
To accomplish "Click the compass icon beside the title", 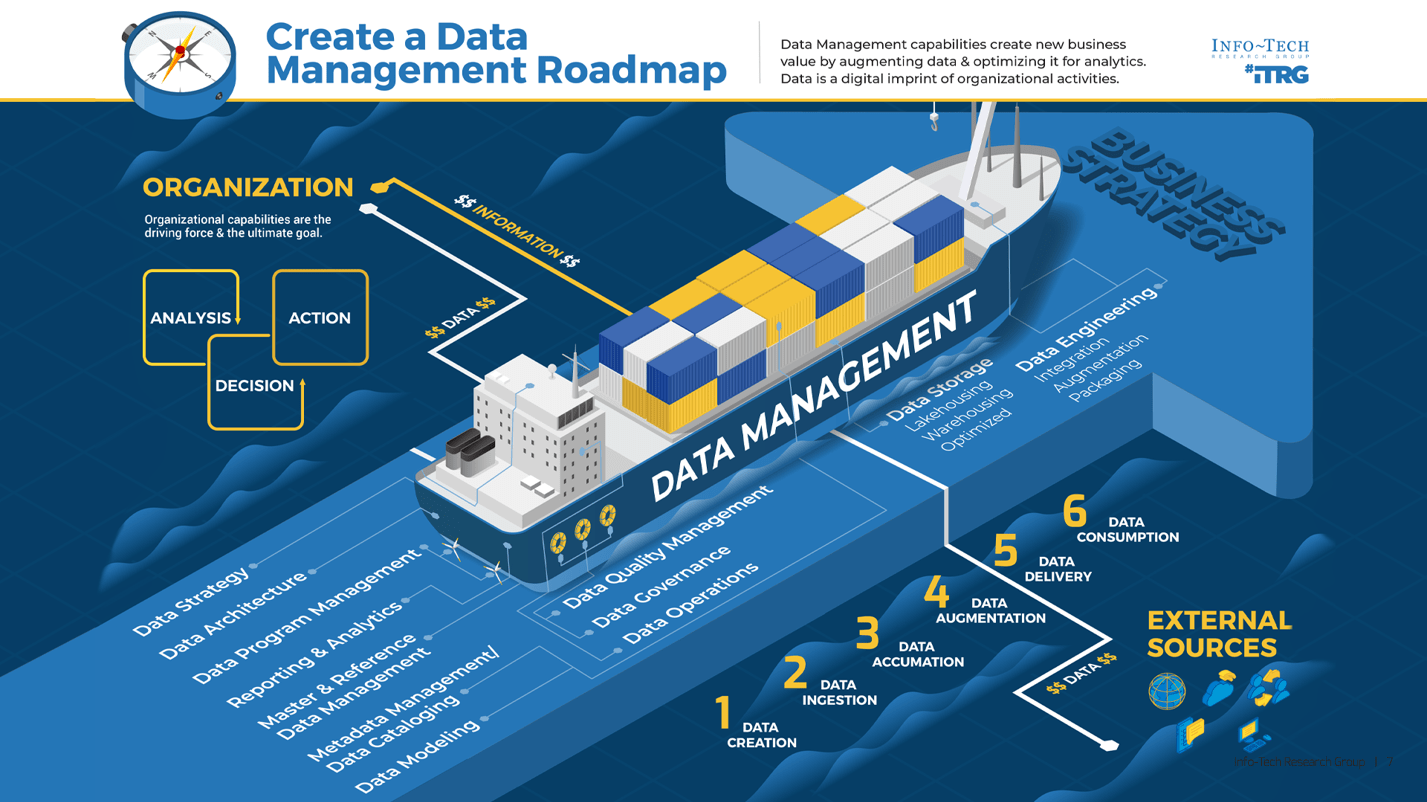I will [x=180, y=63].
